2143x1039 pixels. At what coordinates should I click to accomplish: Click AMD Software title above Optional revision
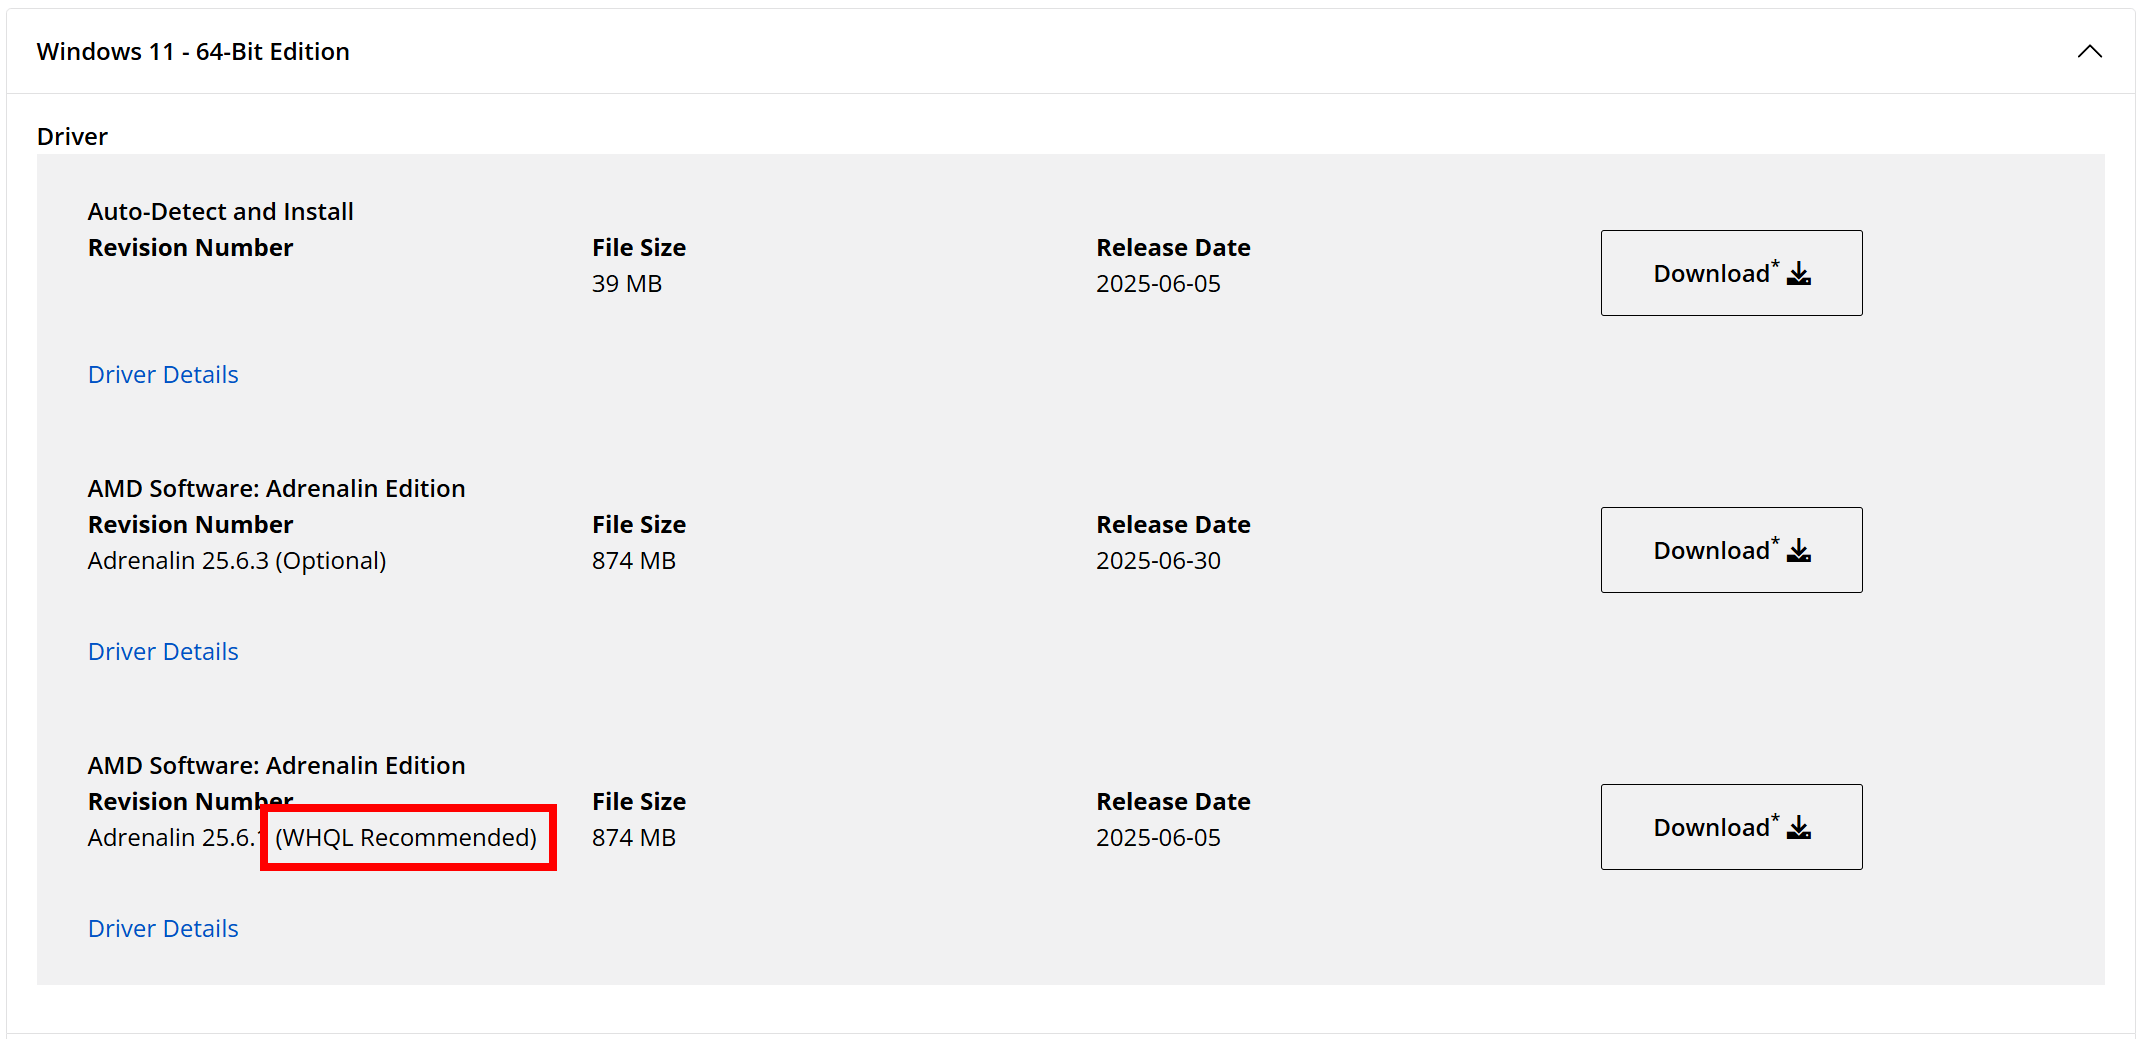[276, 488]
